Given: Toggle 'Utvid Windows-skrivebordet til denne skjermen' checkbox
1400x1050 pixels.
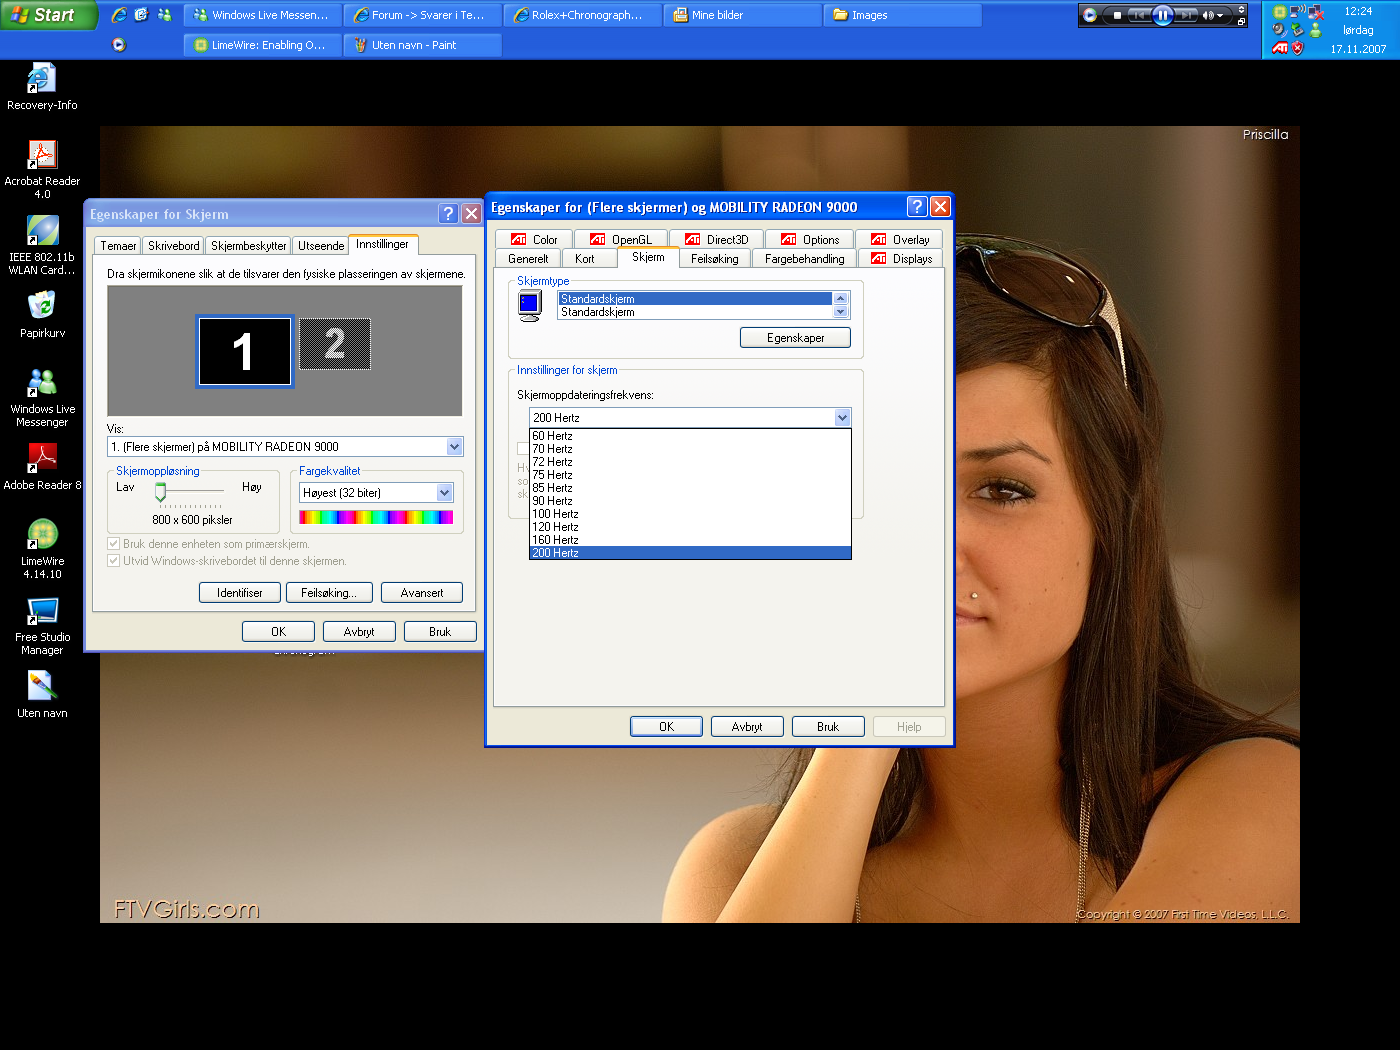Looking at the screenshot, I should click(x=114, y=561).
